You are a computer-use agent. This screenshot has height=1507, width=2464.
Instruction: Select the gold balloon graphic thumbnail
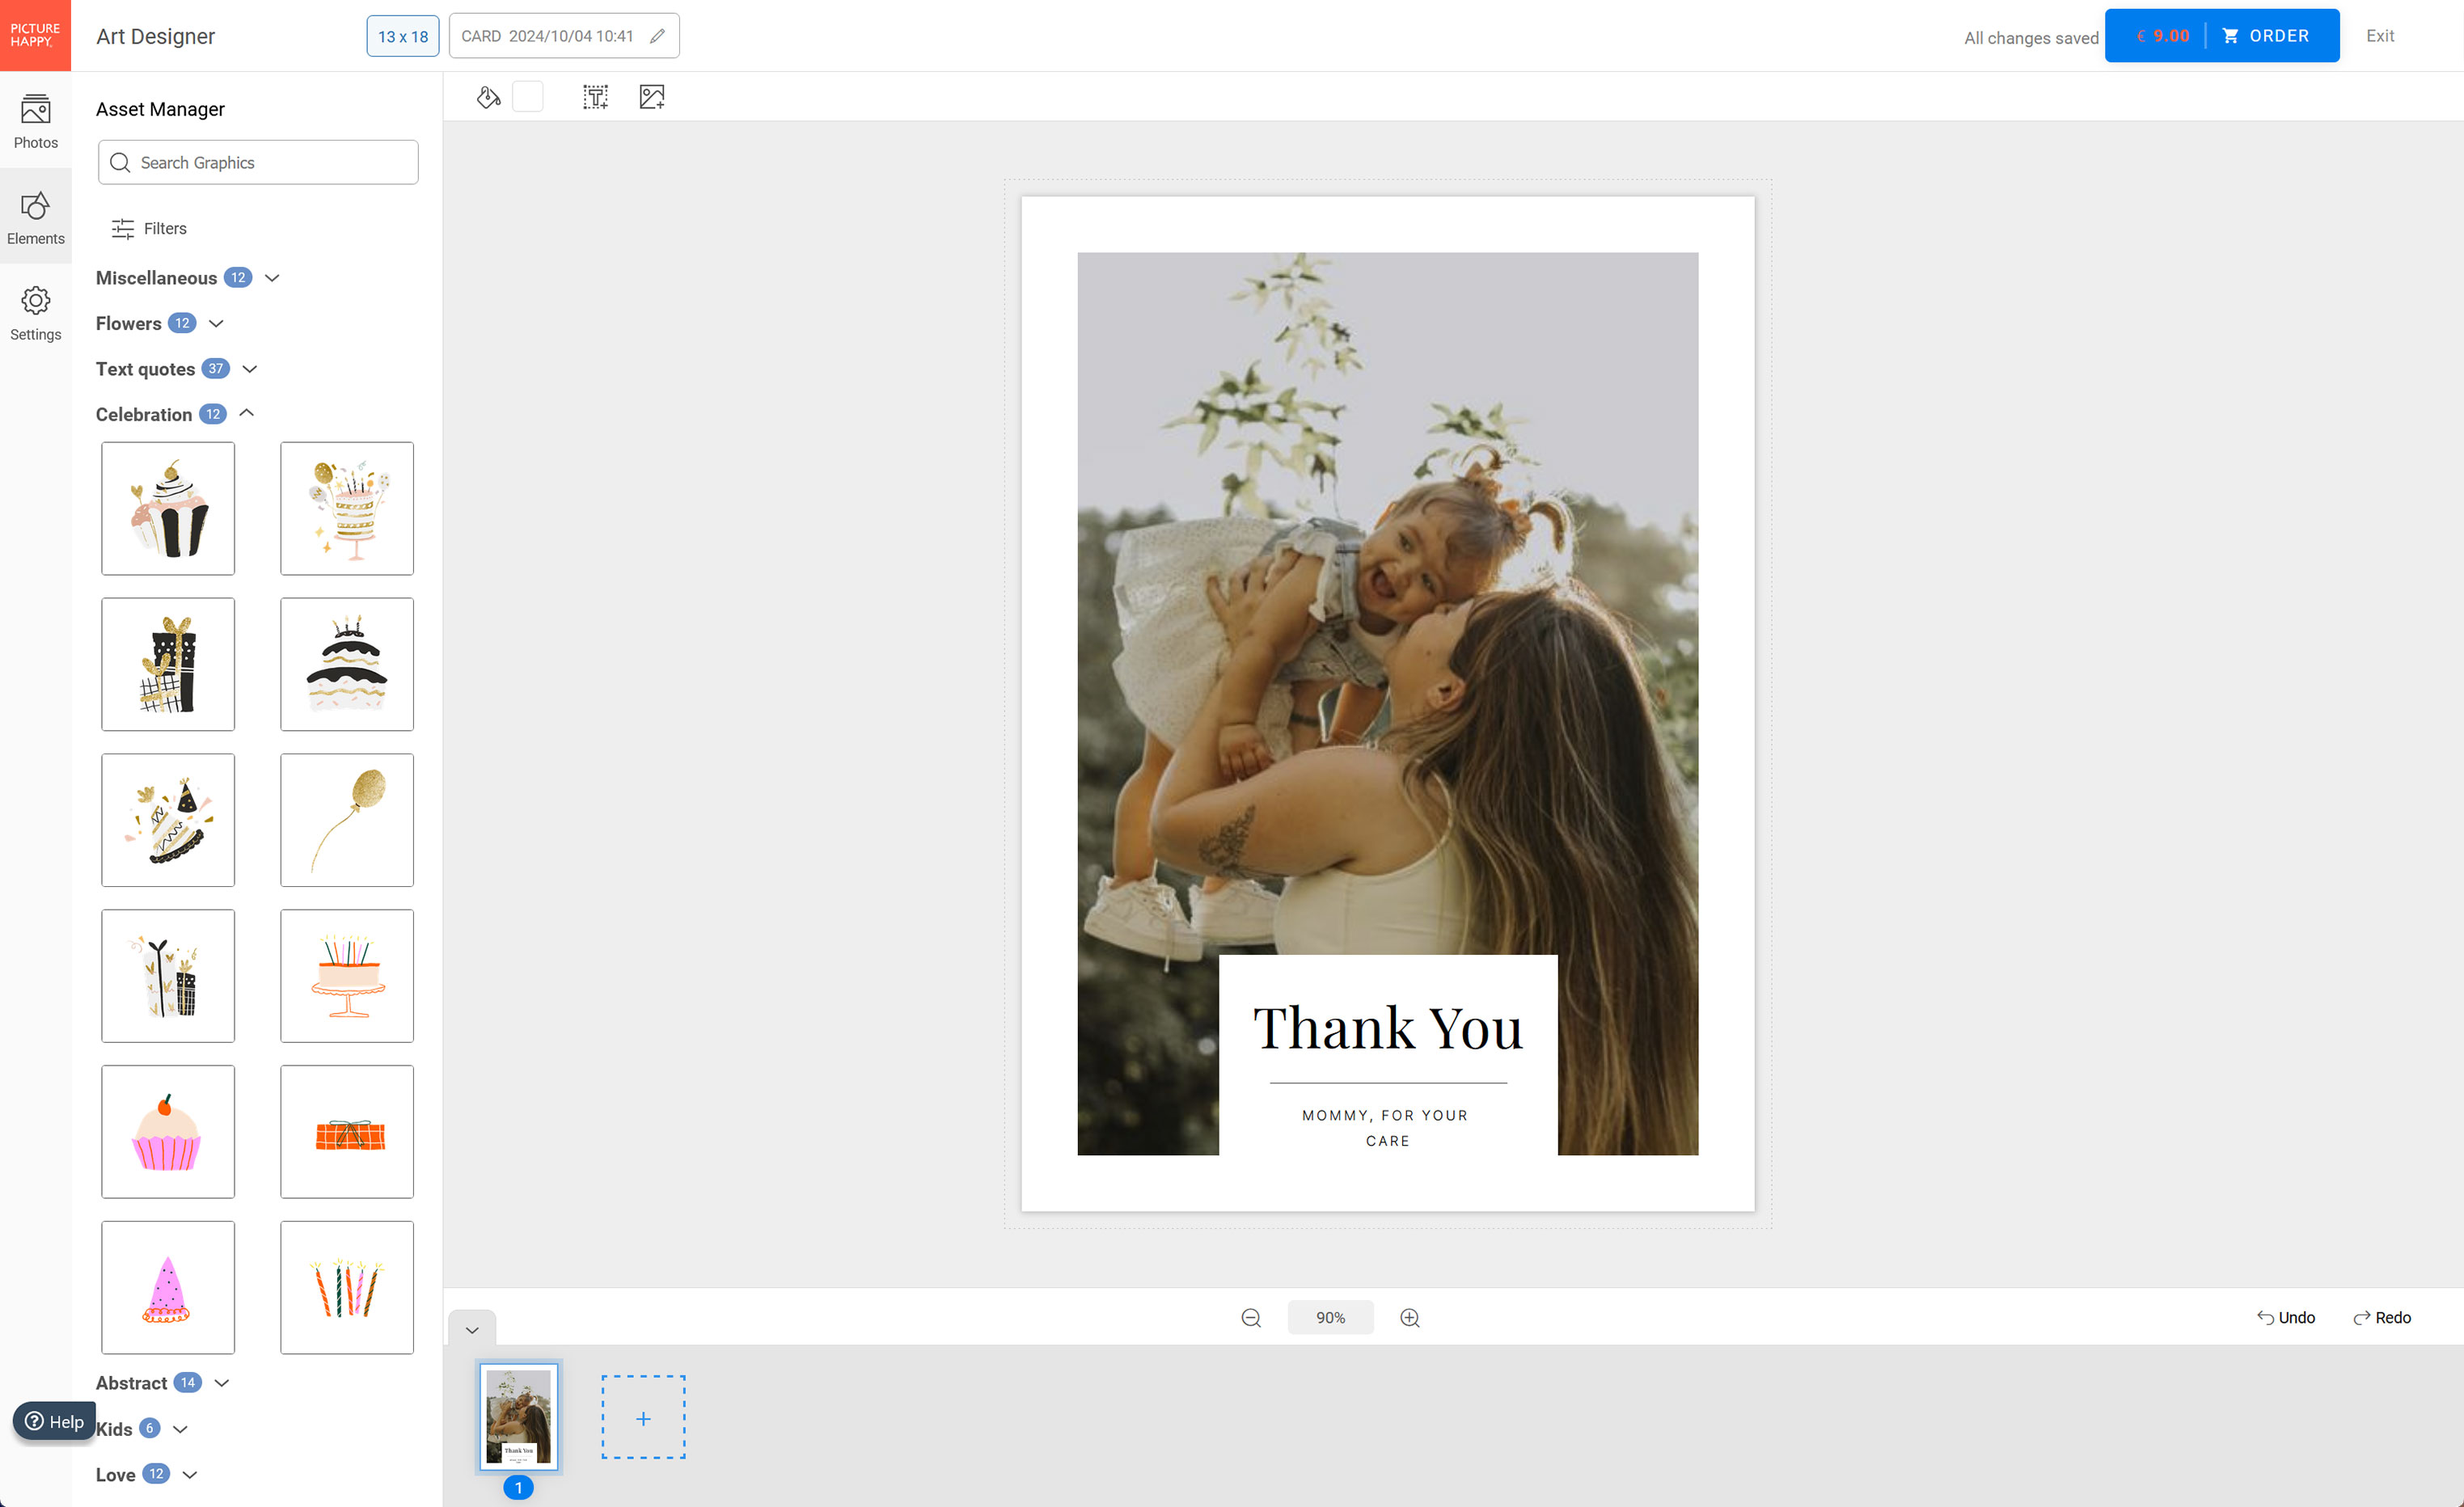(346, 819)
